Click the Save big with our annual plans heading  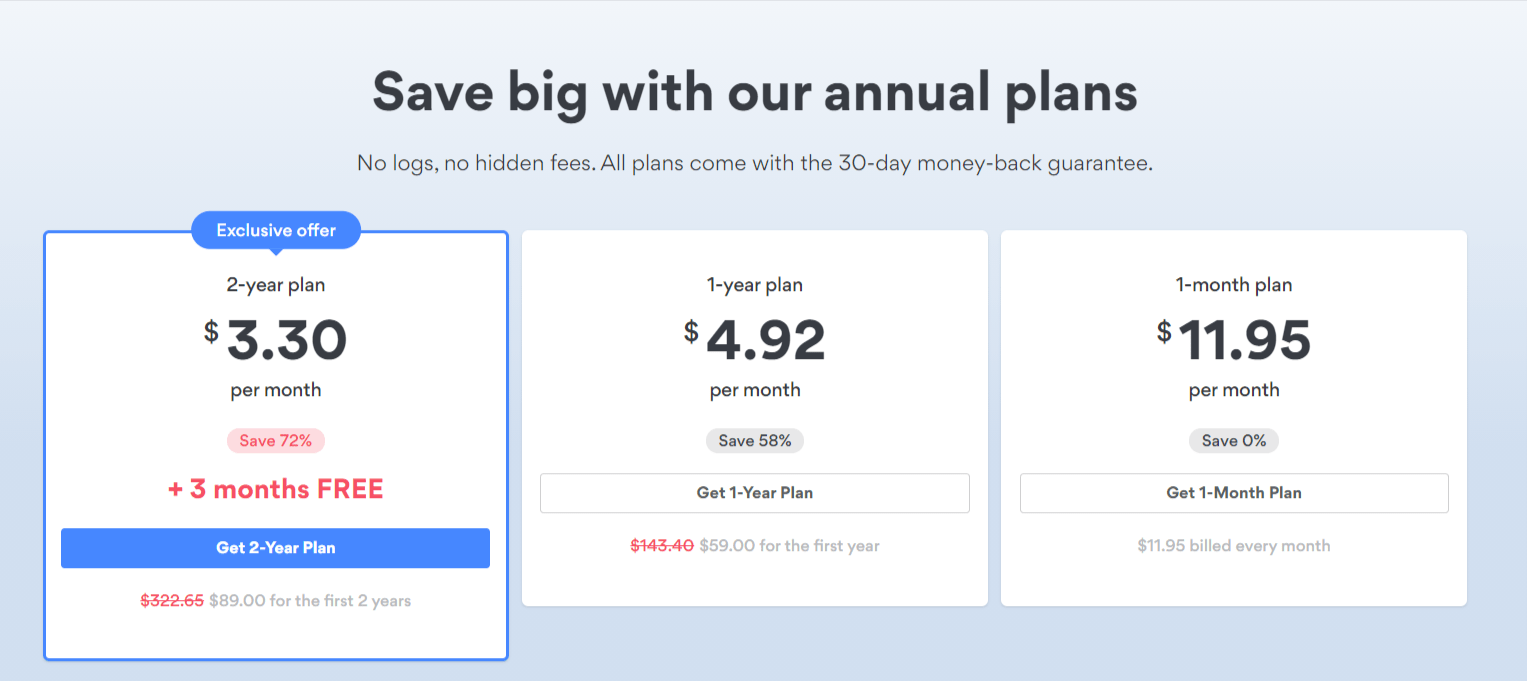[x=755, y=93]
